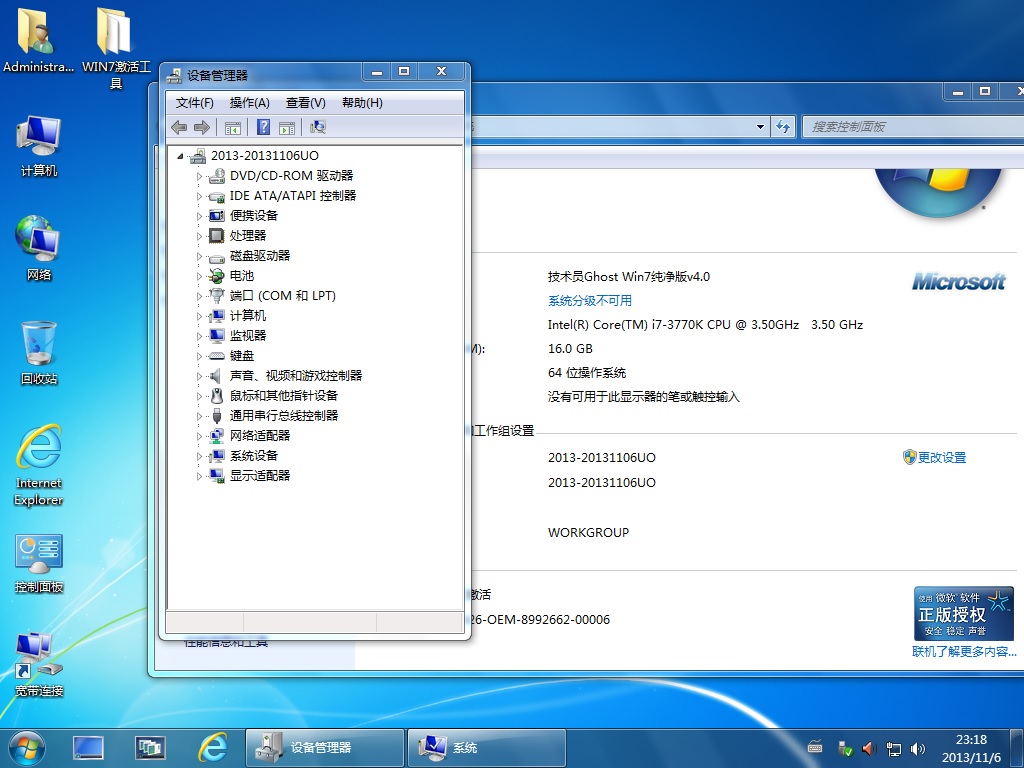
Task: Open the 查看(V) menu
Action: [x=306, y=103]
